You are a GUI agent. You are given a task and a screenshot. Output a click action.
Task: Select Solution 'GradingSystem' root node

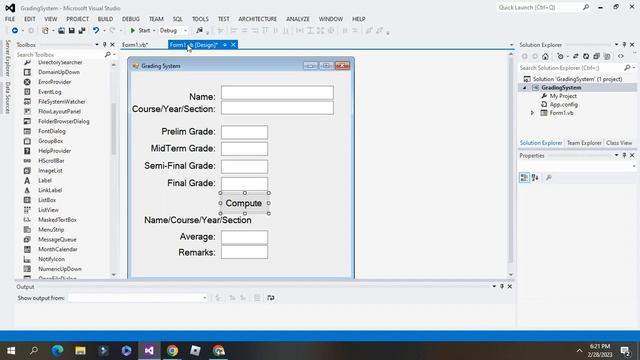click(x=577, y=79)
